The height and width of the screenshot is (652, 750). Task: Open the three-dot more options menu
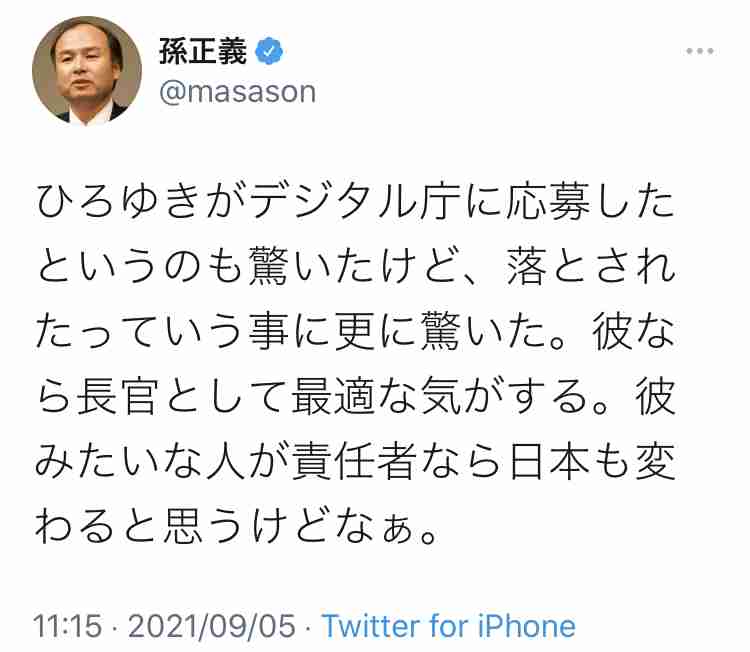click(x=700, y=51)
